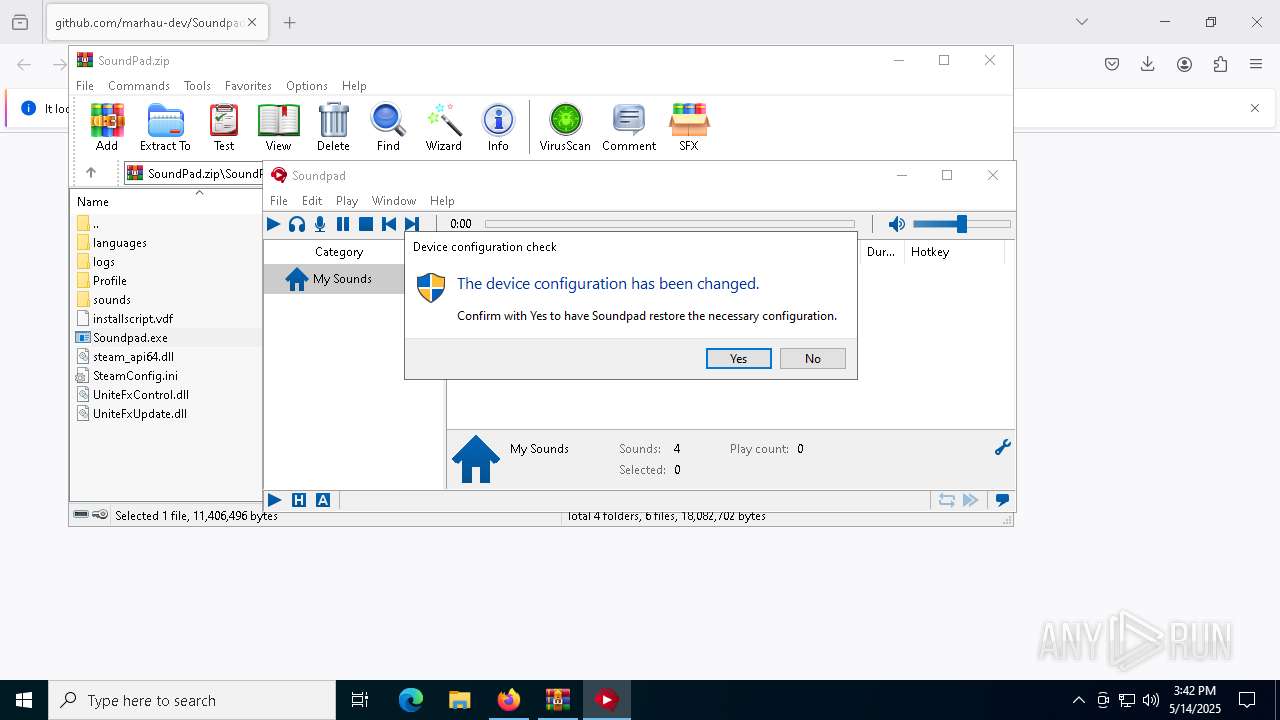Open WinRAR Tools menu
Screen dimensions: 1280x720
tap(197, 86)
